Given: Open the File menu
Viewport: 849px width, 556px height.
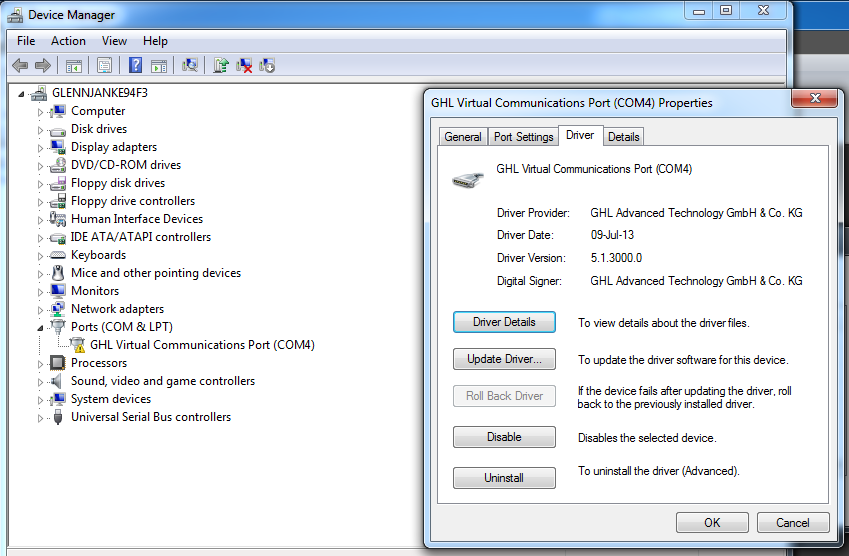Looking at the screenshot, I should point(26,41).
